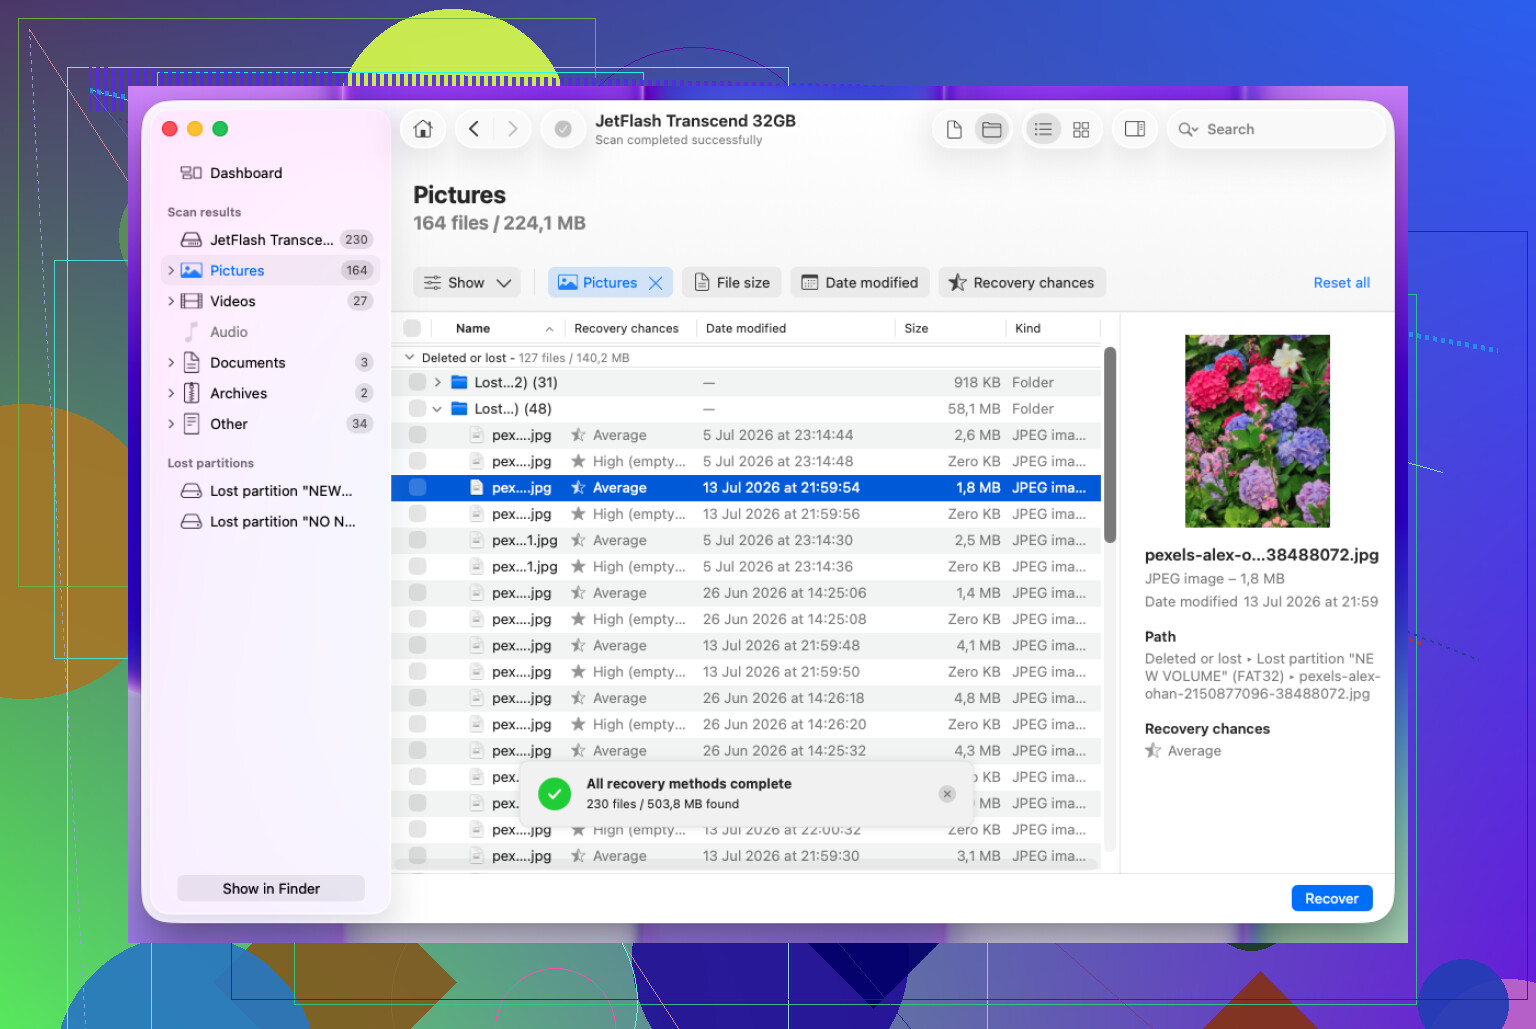Expand the Pictures sidebar category
This screenshot has height=1029, width=1536.
click(x=171, y=271)
